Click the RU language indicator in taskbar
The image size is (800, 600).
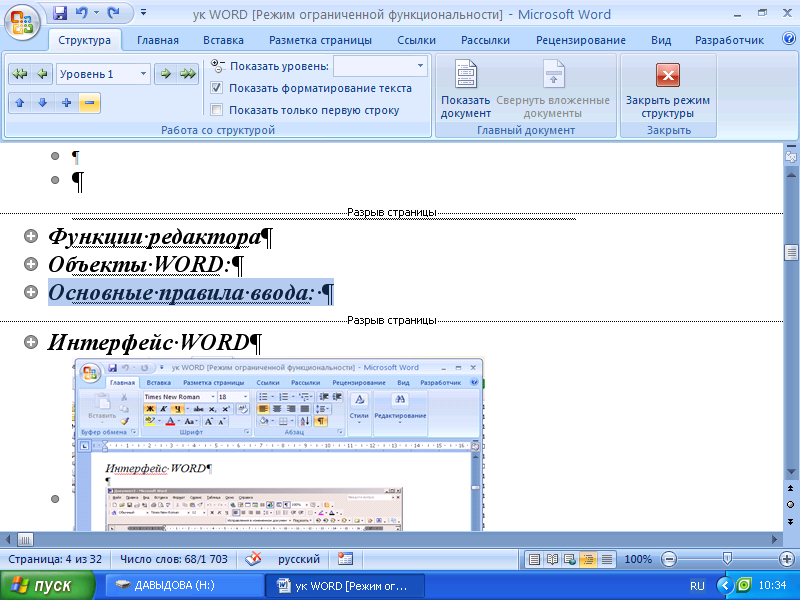(x=697, y=586)
